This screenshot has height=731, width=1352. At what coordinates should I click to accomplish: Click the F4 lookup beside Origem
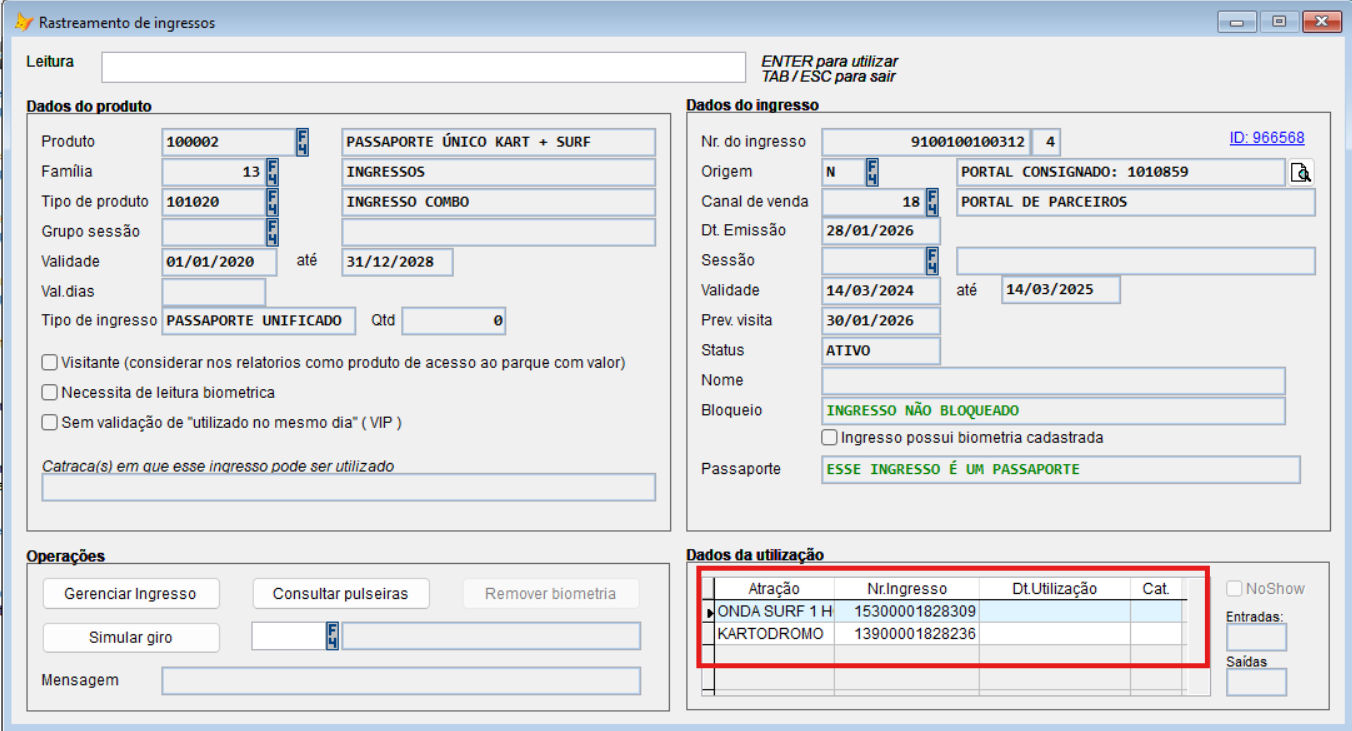coord(872,172)
